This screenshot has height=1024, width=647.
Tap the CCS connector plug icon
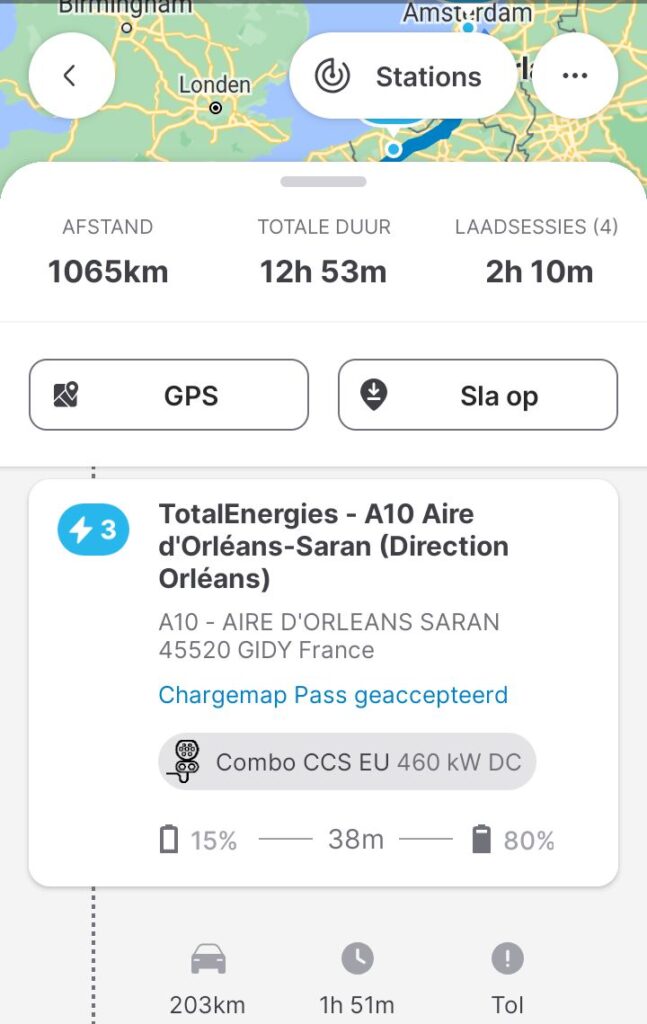click(186, 761)
